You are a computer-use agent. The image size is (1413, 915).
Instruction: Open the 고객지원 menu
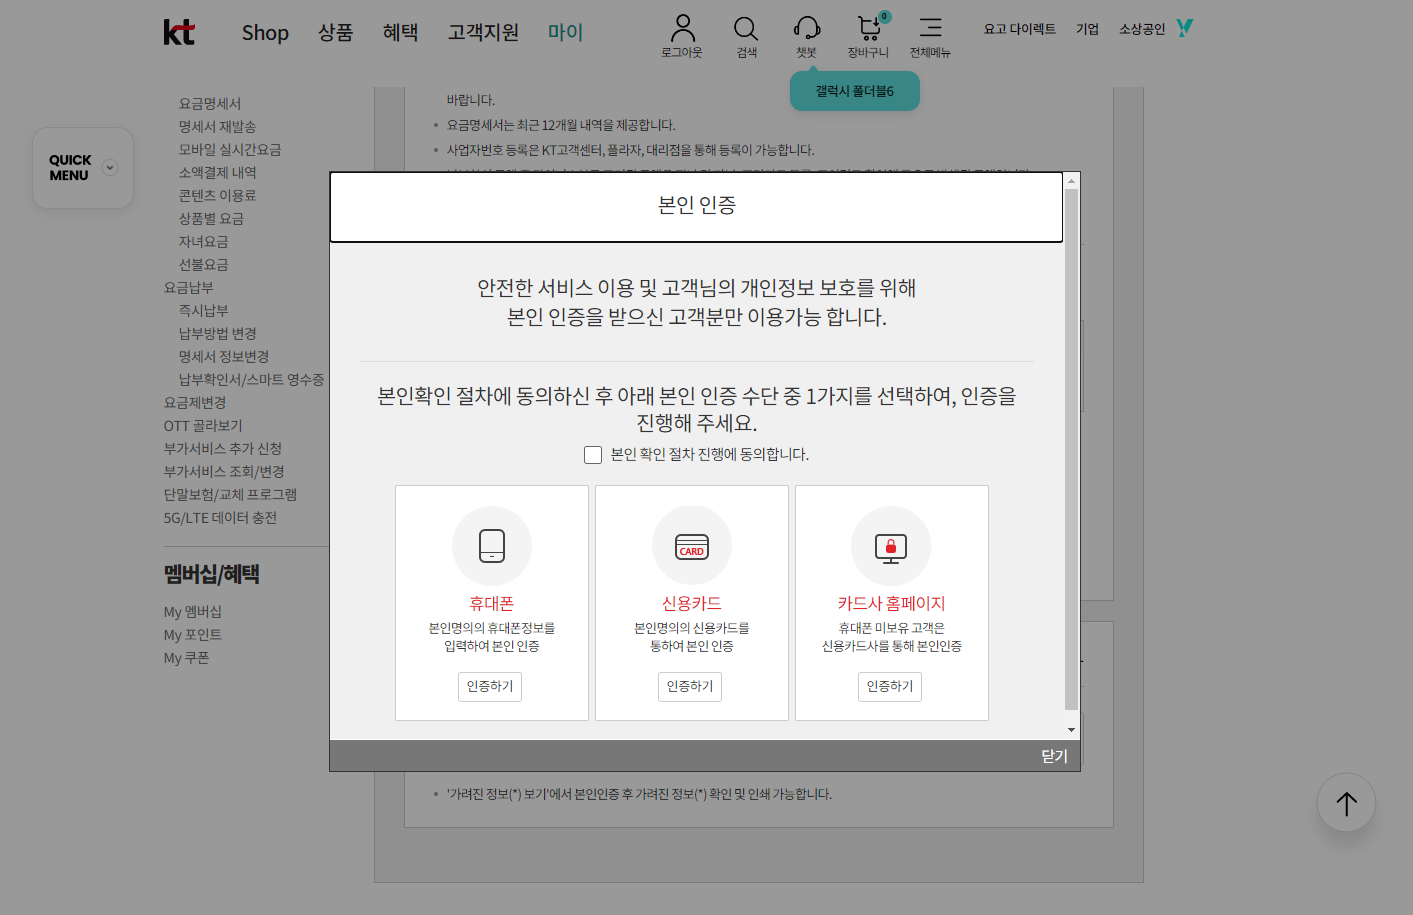(x=483, y=33)
